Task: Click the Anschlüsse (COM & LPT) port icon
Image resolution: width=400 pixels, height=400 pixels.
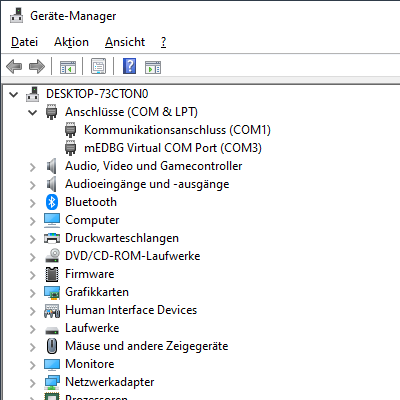Action: click(x=51, y=112)
